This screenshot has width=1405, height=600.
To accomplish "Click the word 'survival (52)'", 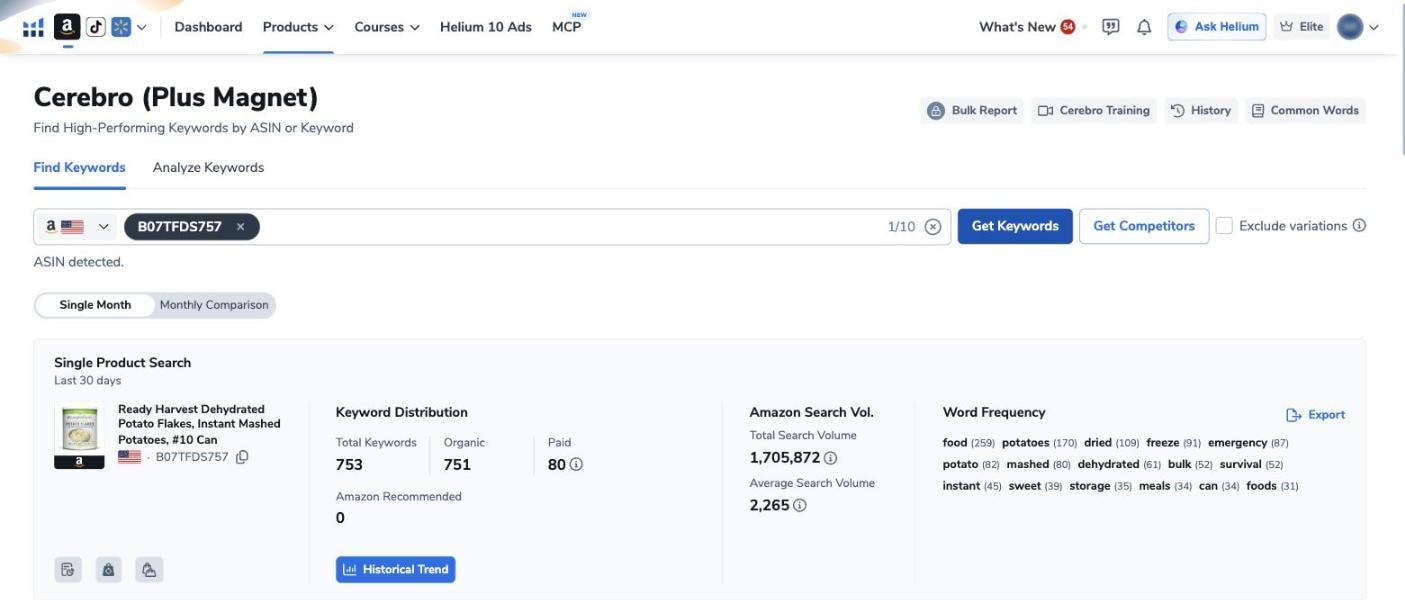I will [x=1251, y=465].
